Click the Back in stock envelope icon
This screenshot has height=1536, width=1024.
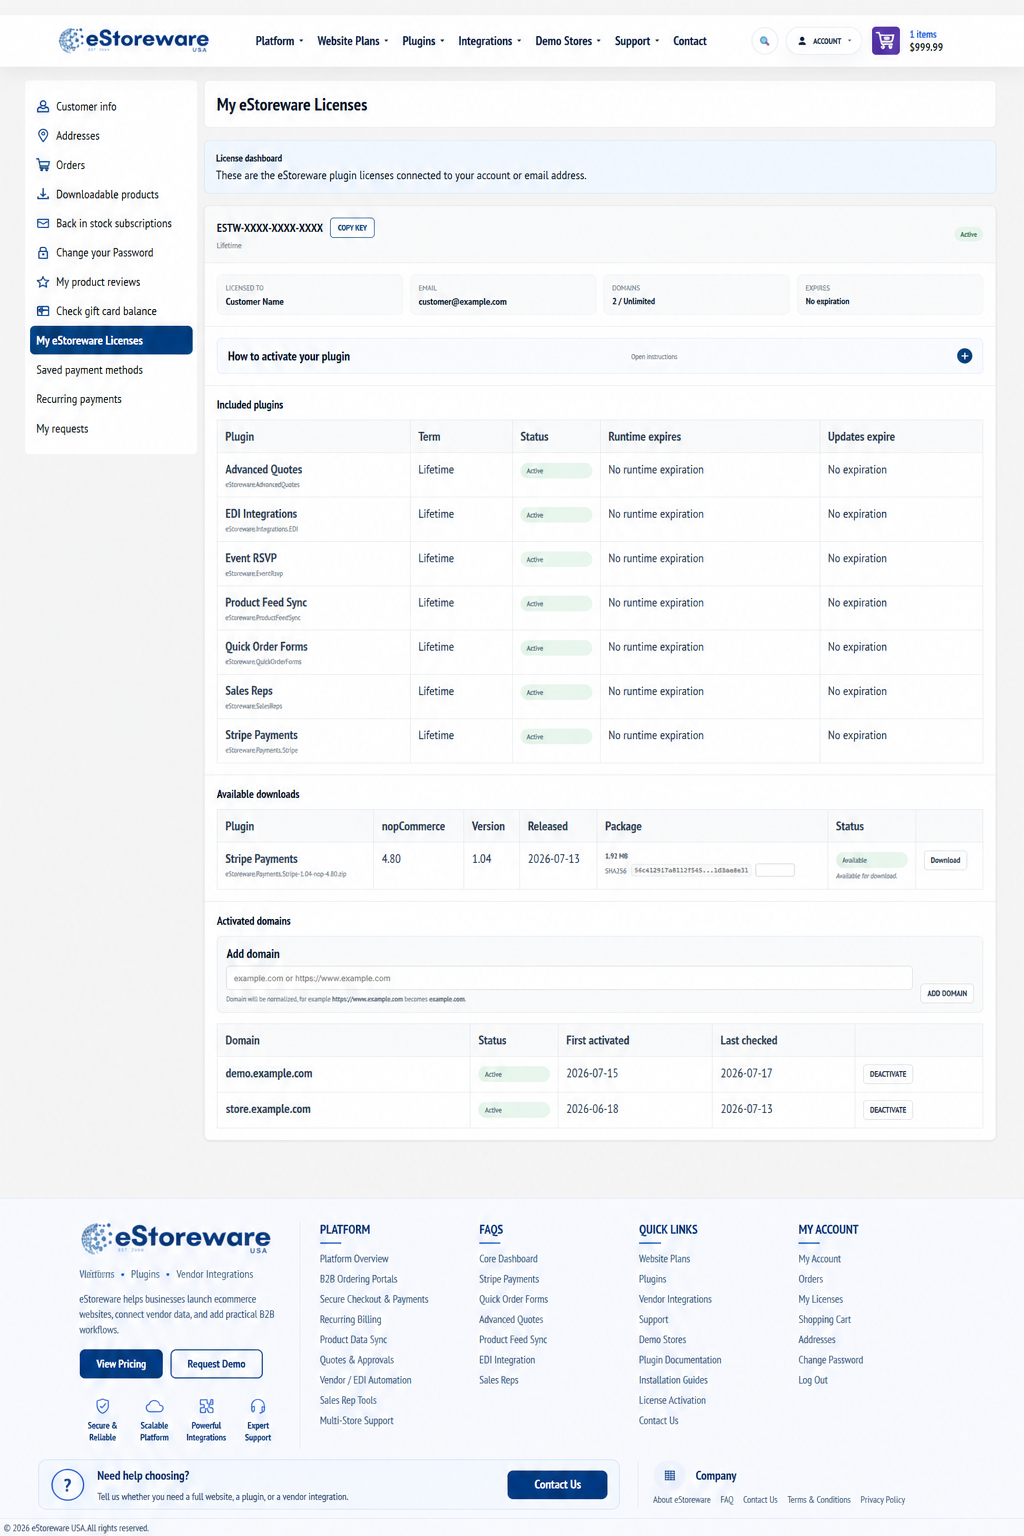pos(43,223)
